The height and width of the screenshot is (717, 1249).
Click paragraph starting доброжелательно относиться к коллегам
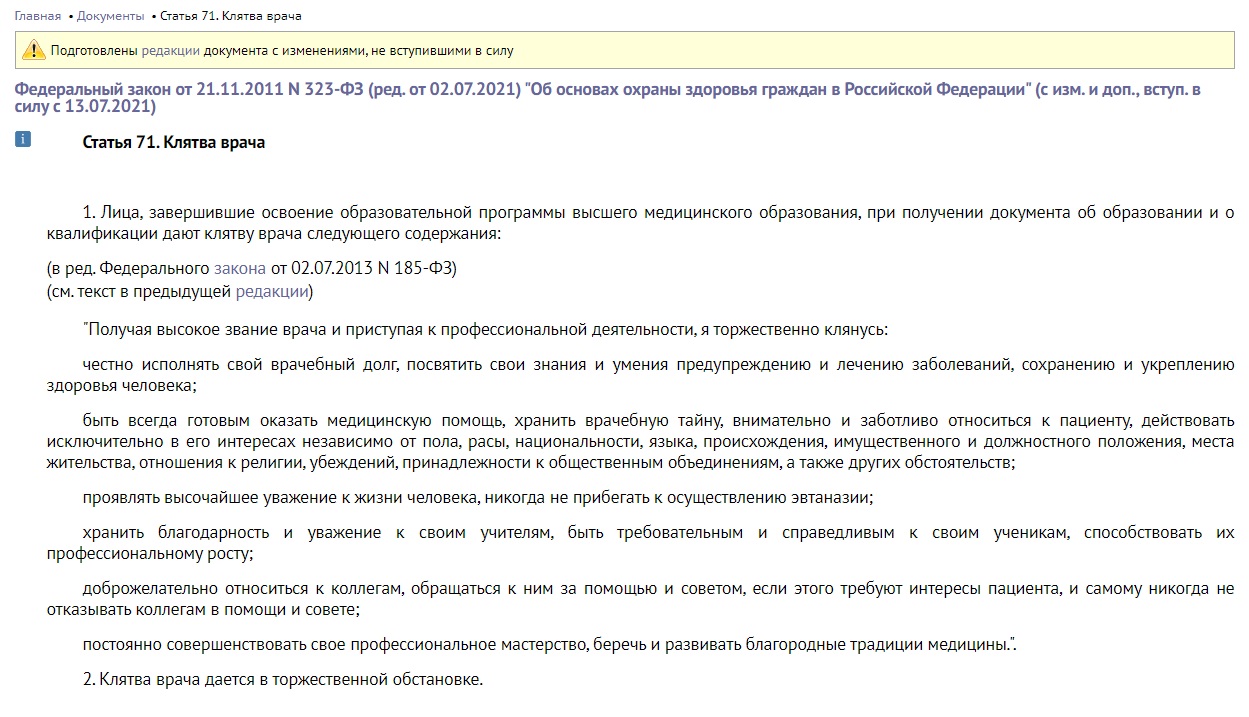click(x=640, y=598)
